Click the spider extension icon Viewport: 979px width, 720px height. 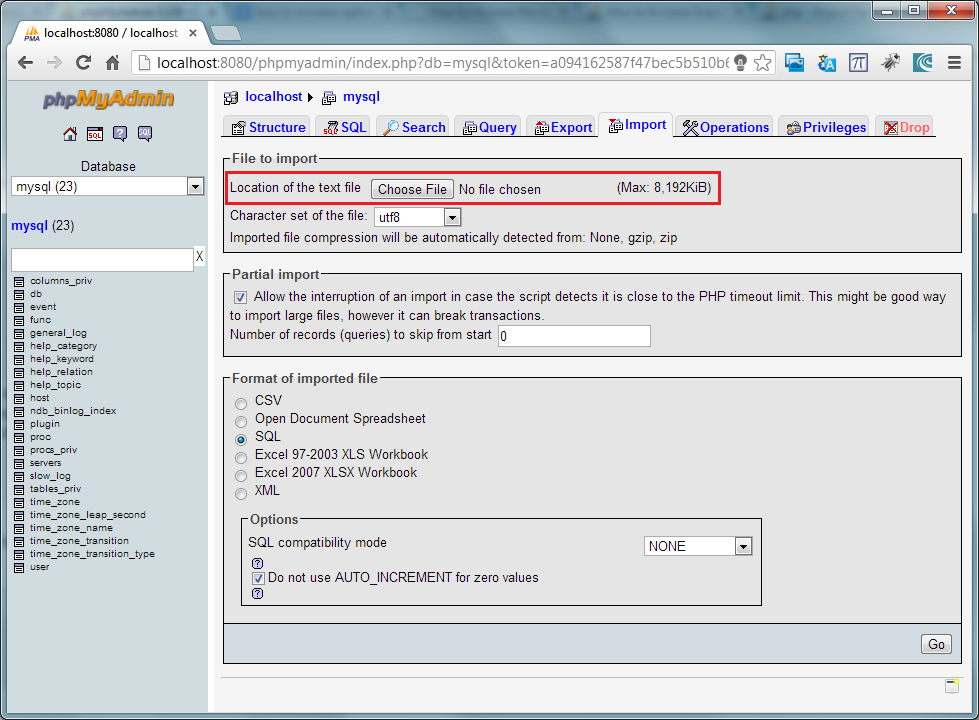point(890,62)
